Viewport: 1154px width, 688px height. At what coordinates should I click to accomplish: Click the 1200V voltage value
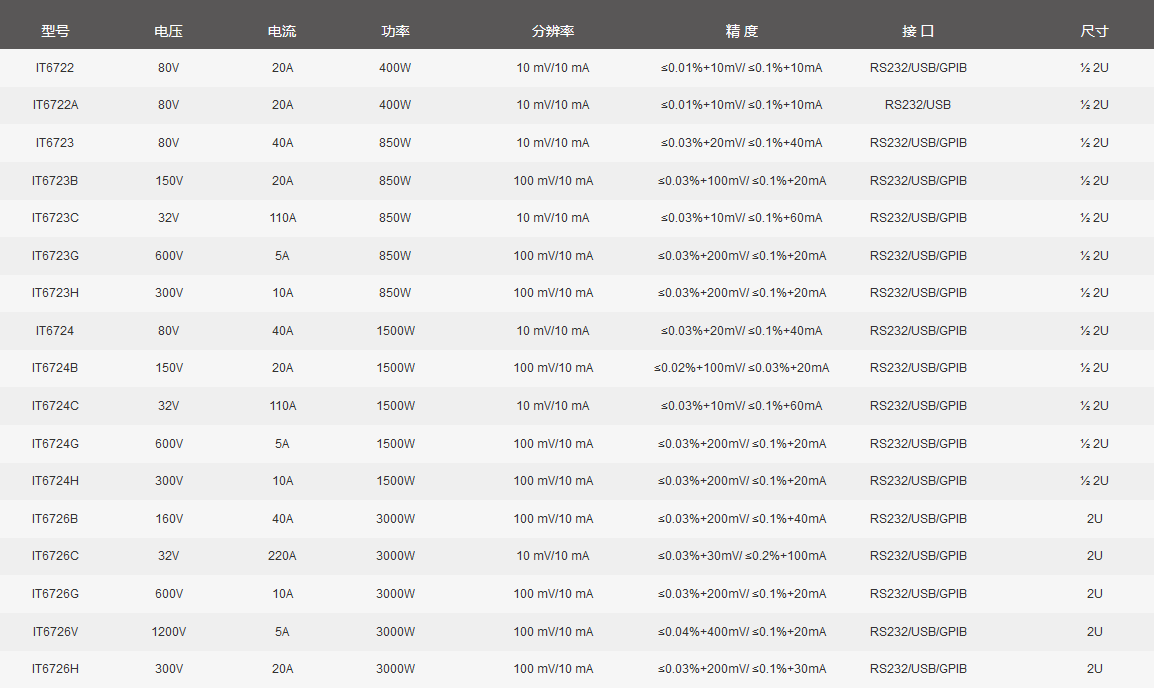click(x=169, y=631)
